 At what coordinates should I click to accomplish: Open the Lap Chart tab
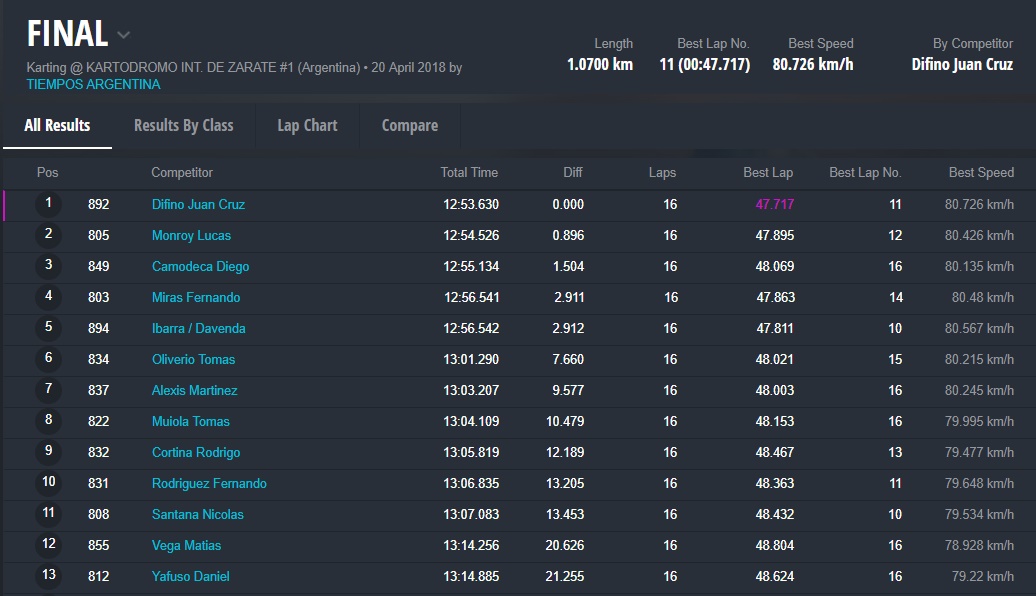pos(307,125)
